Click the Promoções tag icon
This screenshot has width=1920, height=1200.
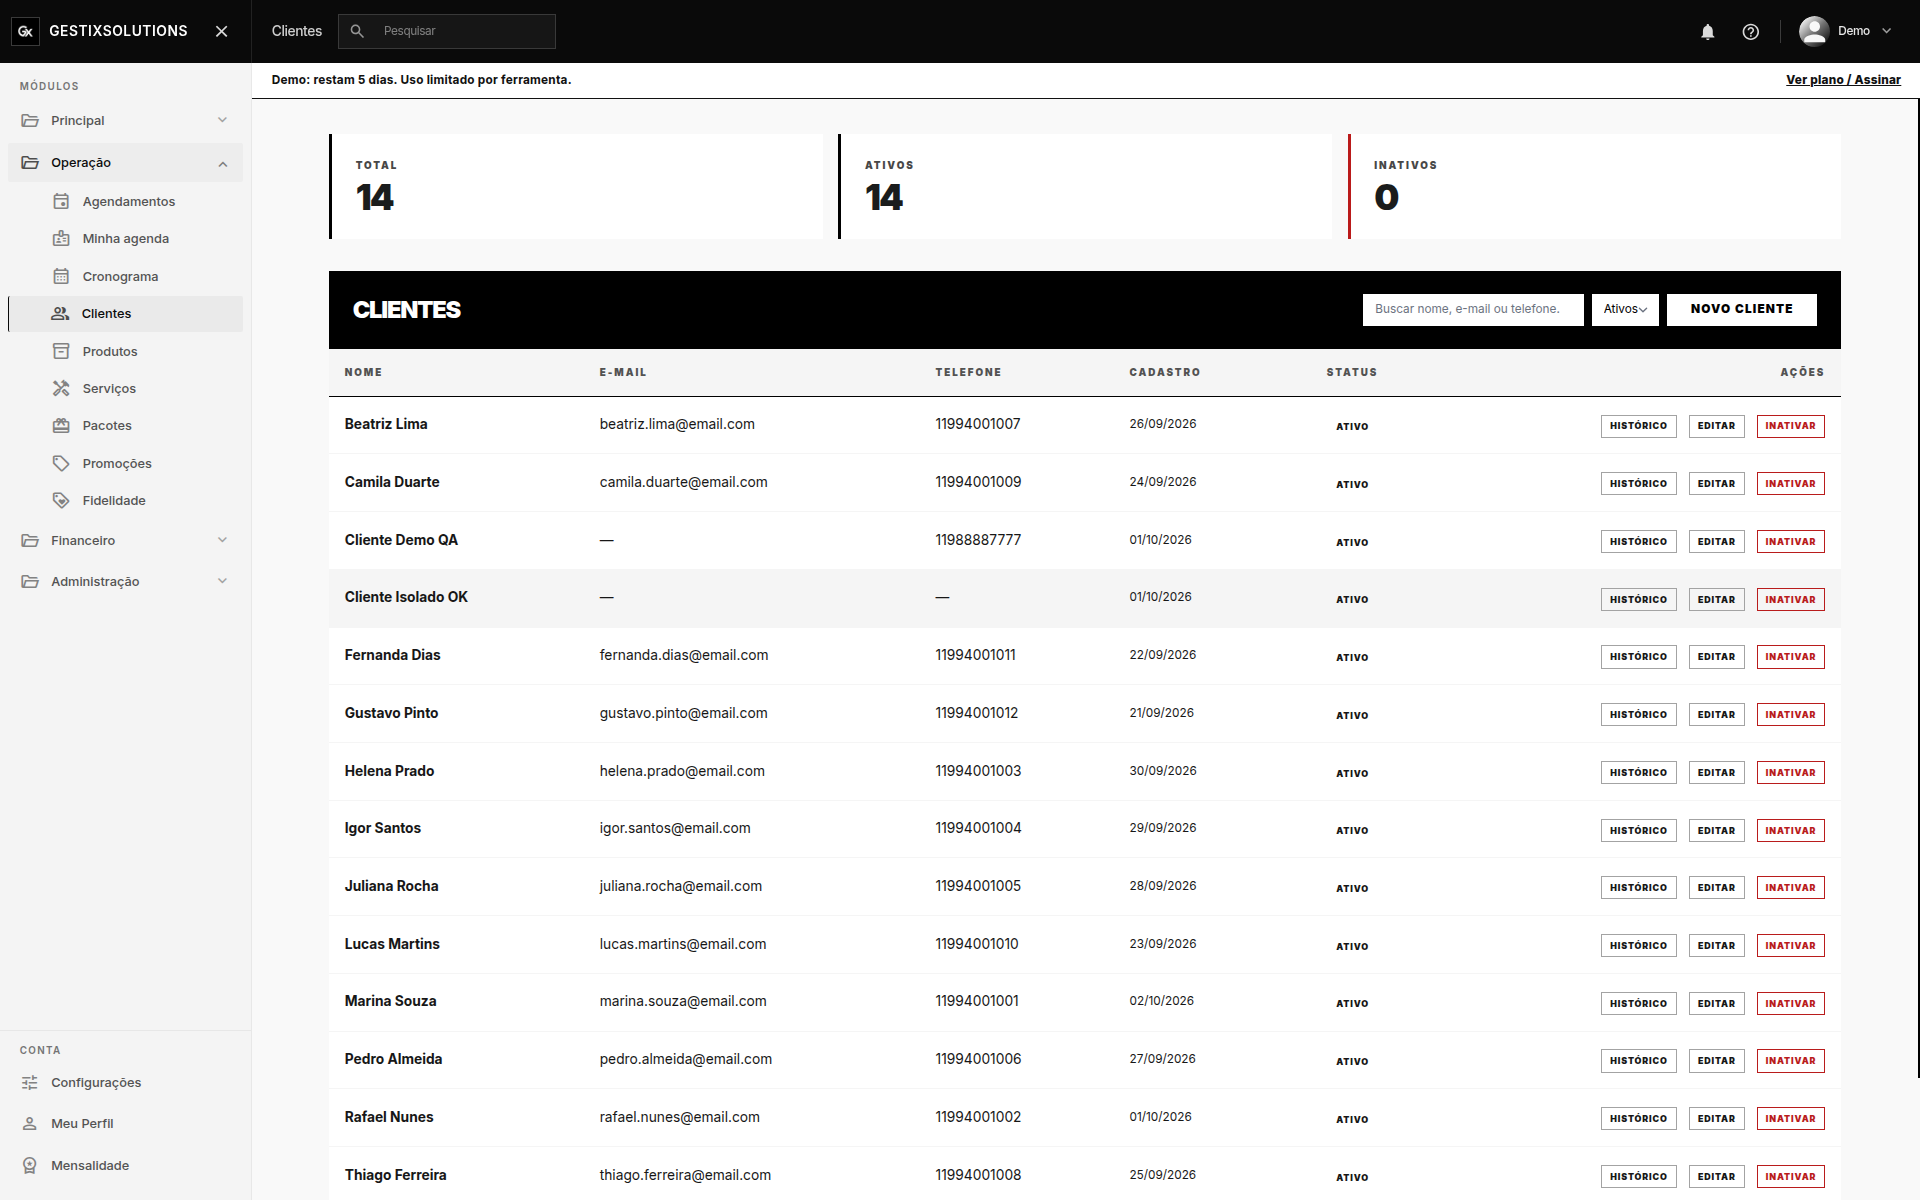[61, 463]
